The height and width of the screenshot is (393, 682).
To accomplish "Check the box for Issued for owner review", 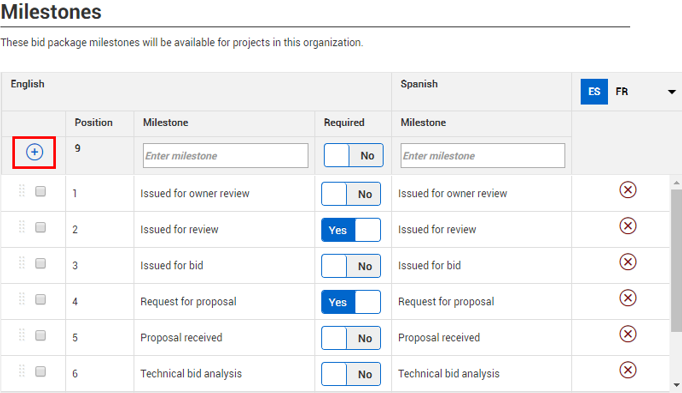I will [x=40, y=191].
